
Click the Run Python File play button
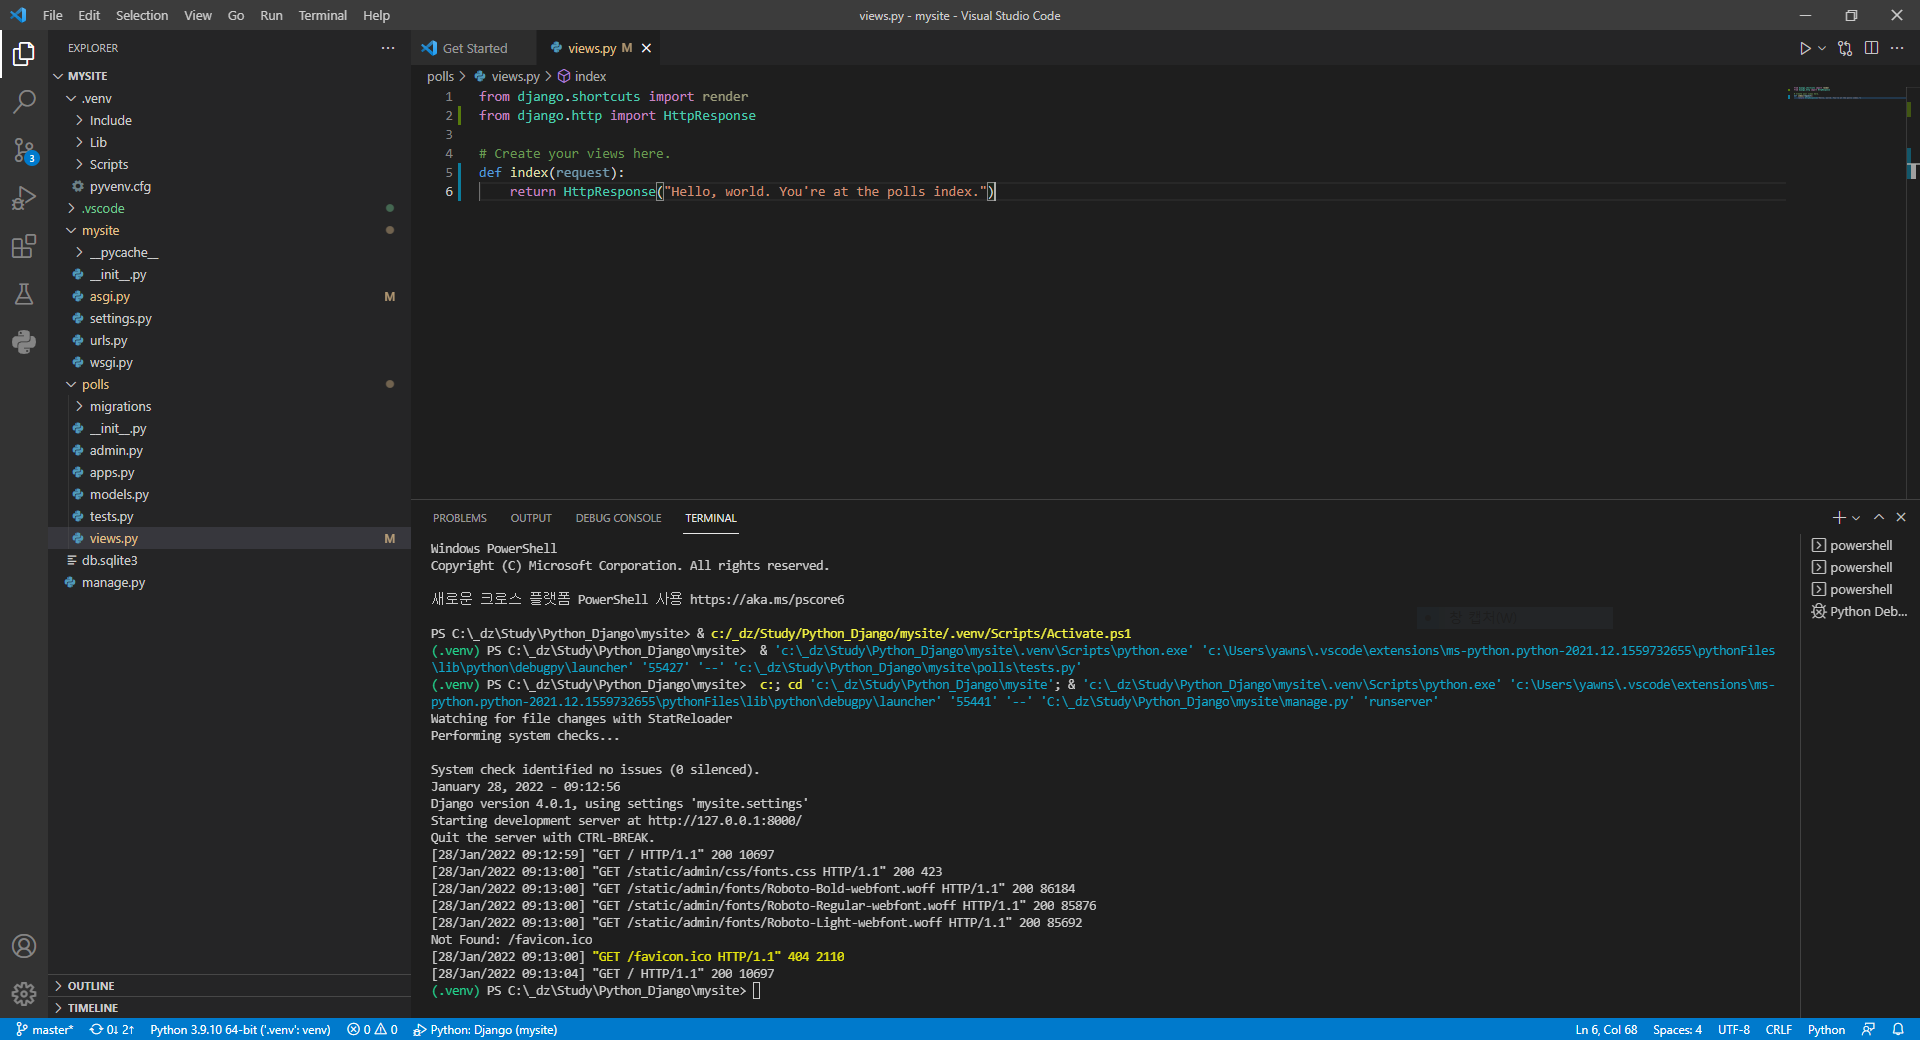(1805, 48)
